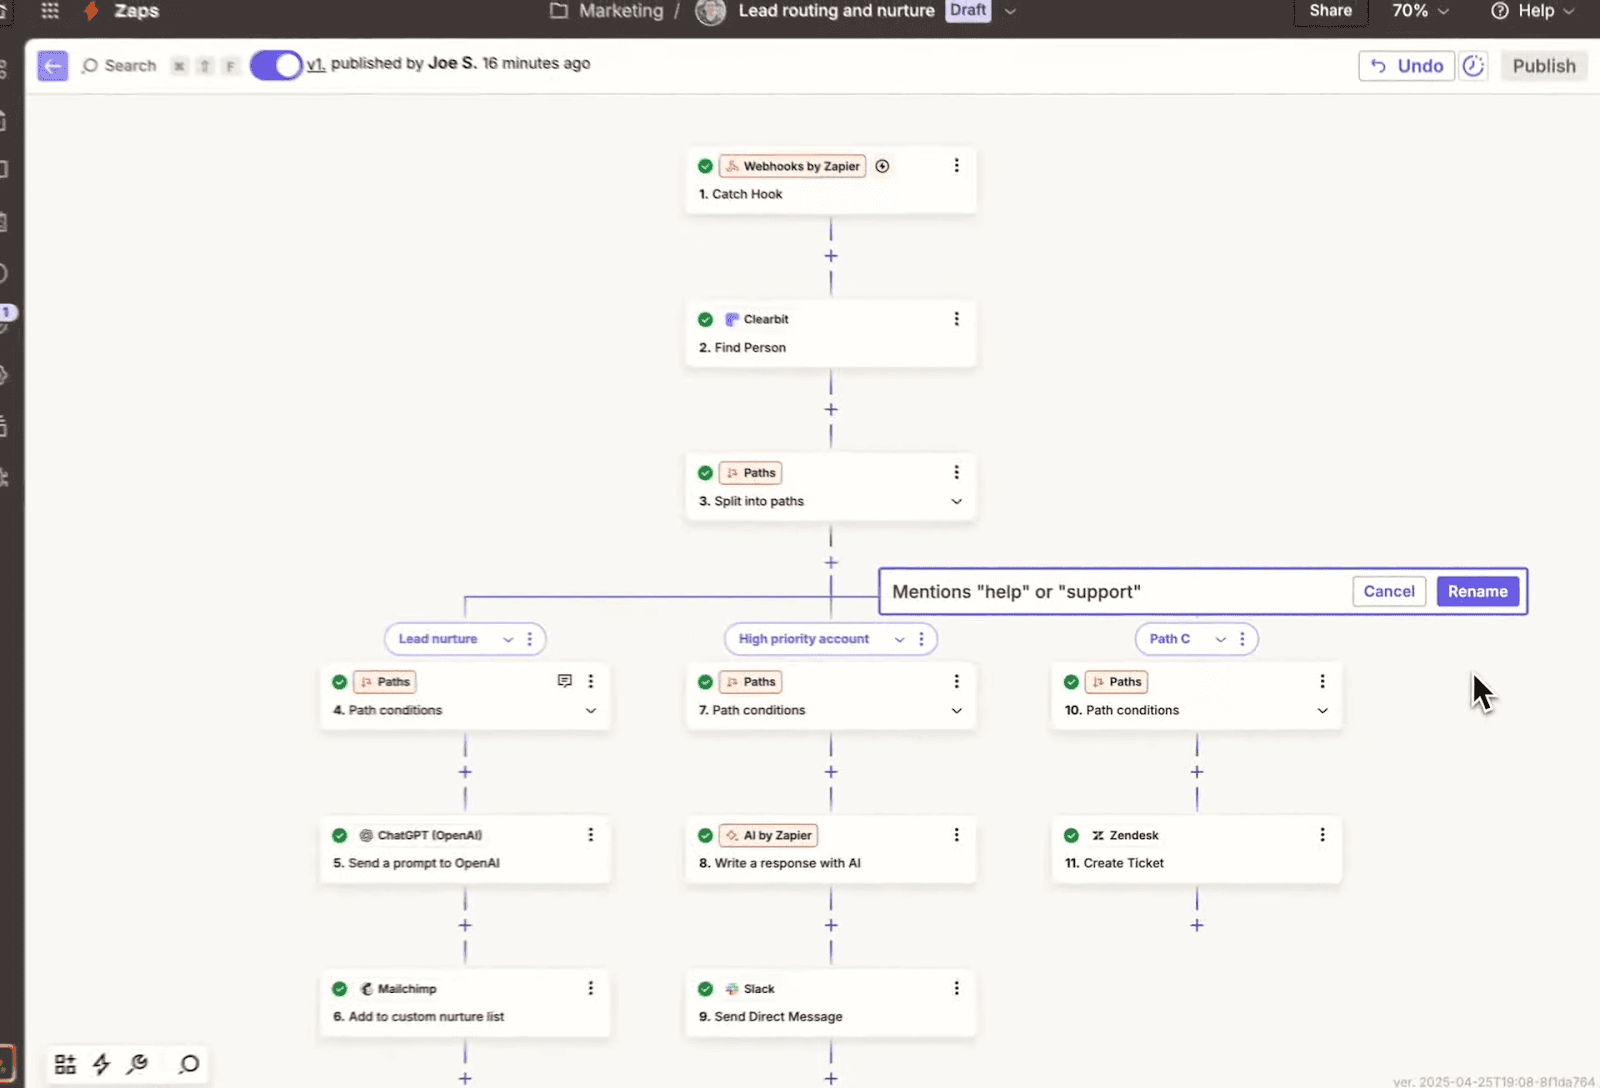Add a new path below Split into paths
Image resolution: width=1600 pixels, height=1088 pixels.
(x=831, y=563)
